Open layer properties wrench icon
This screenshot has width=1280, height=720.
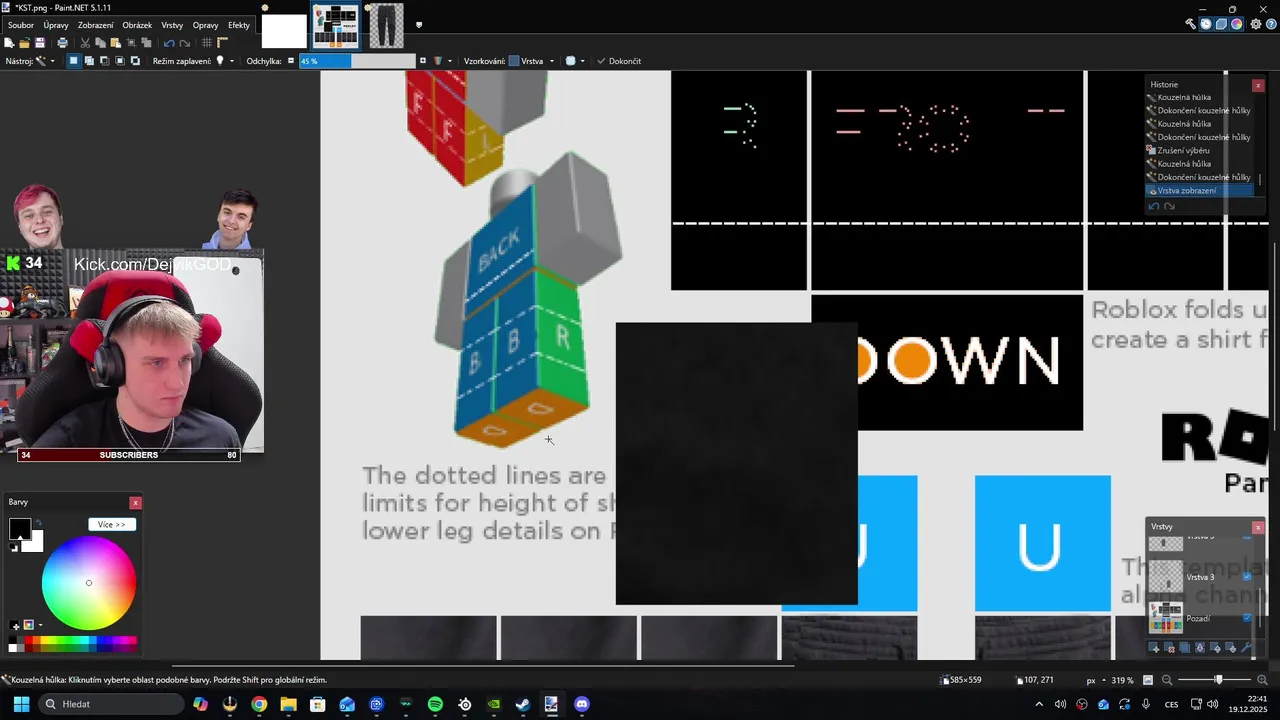1246,648
